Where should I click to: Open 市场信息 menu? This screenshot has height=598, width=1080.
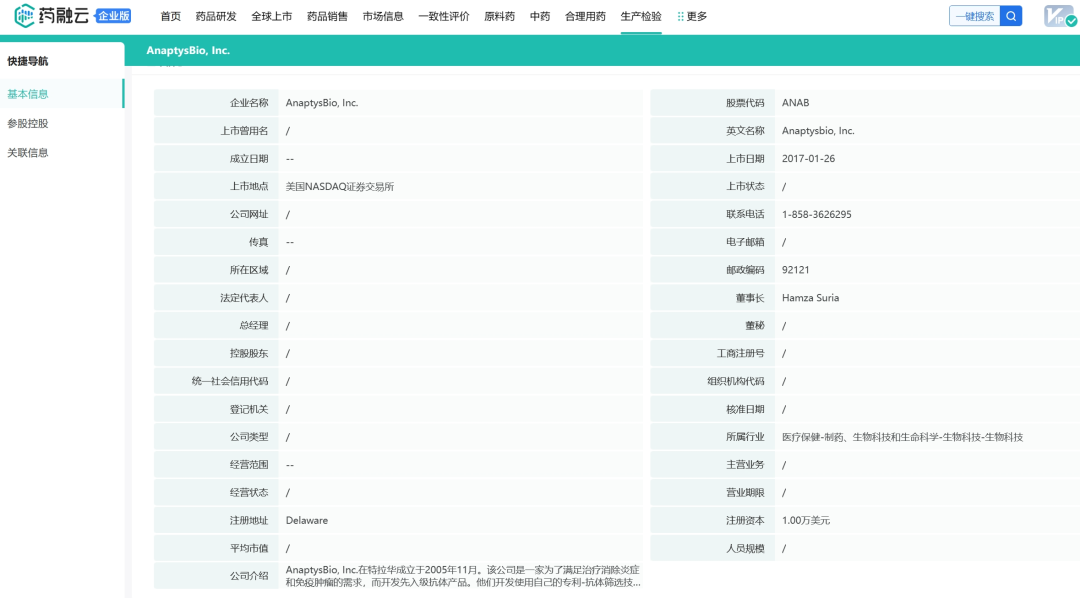383,17
